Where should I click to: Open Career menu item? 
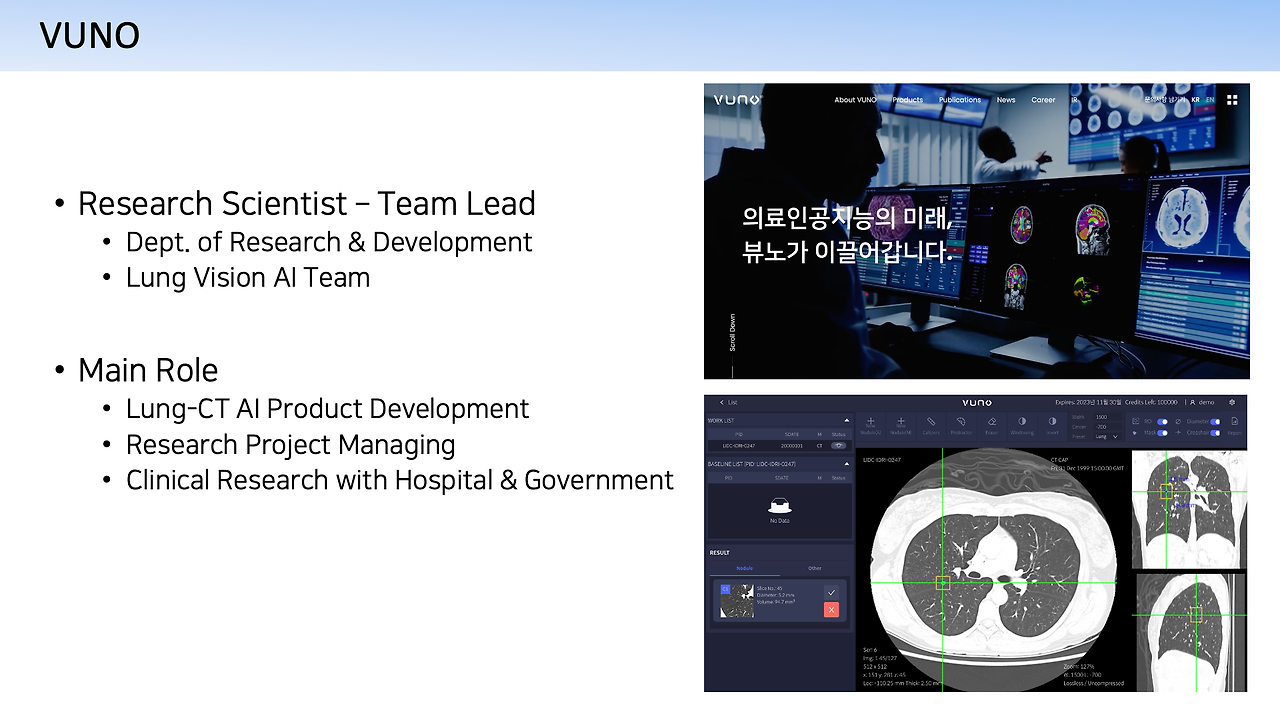pyautogui.click(x=1043, y=100)
